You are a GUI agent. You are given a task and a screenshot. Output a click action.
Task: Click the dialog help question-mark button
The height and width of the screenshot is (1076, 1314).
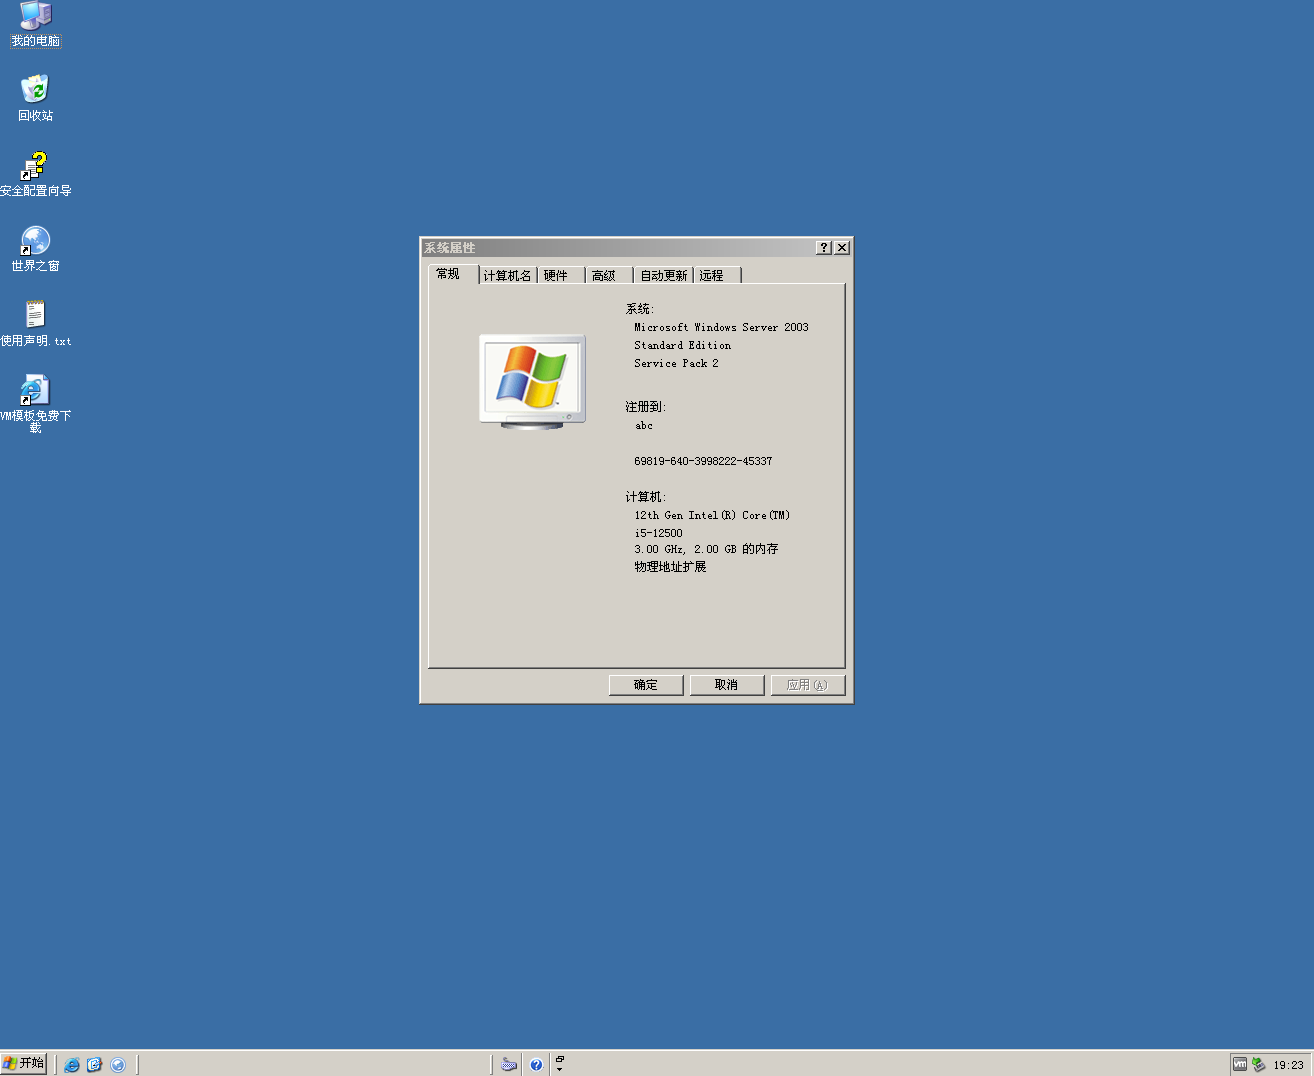pos(824,248)
